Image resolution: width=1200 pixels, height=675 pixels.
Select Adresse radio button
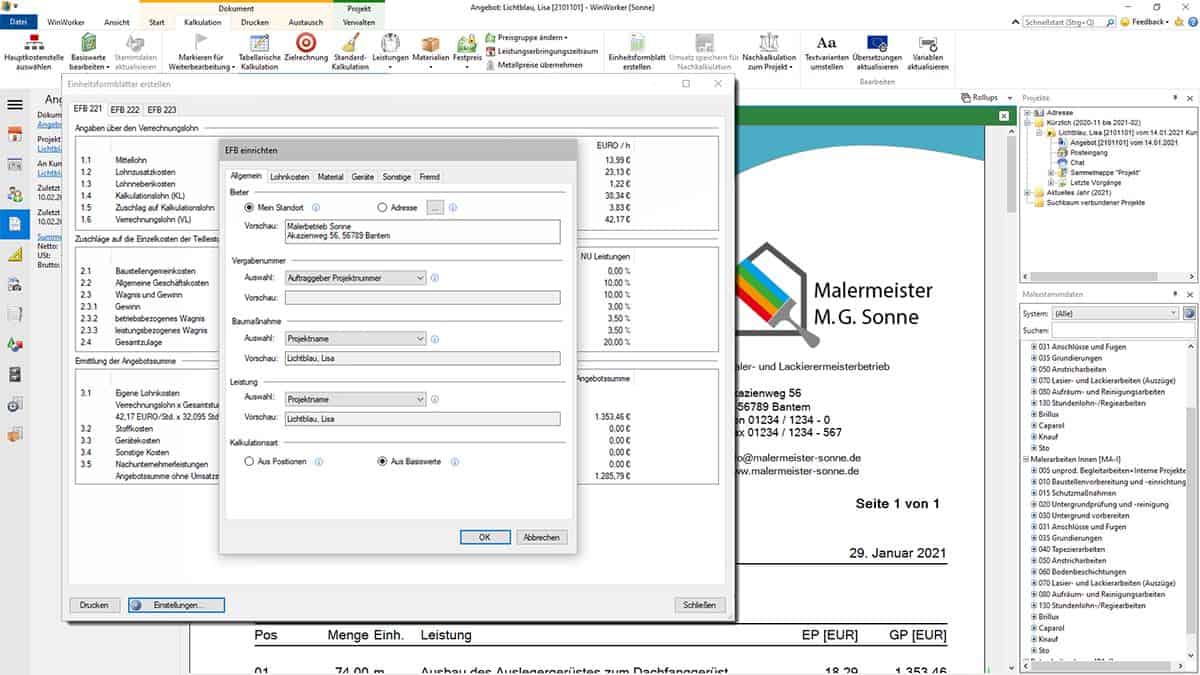pos(382,207)
